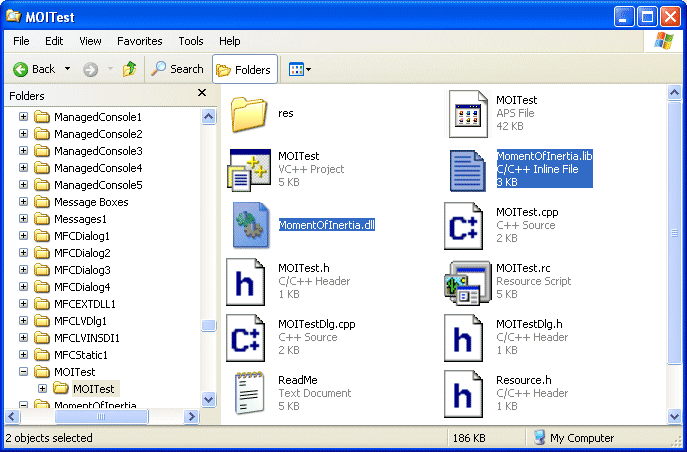Open the Help menu
Image resolution: width=687 pixels, height=452 pixels.
[x=230, y=41]
